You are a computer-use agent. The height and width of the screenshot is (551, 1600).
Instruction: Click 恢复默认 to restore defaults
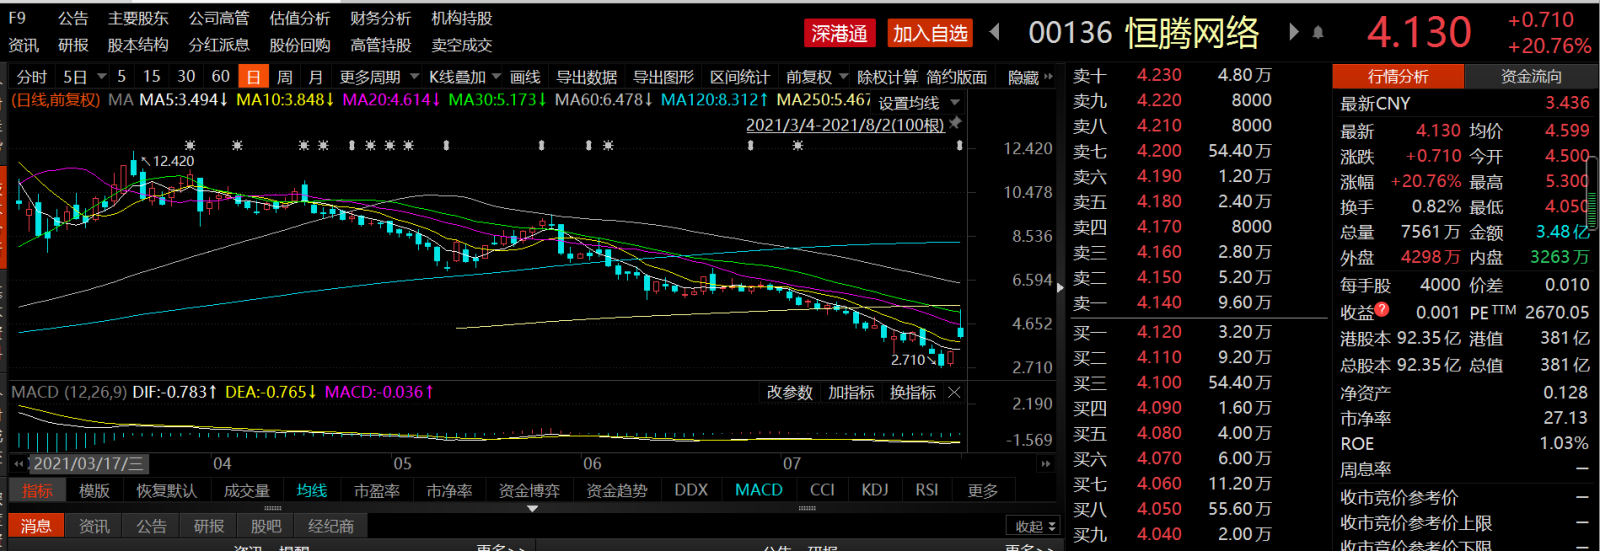166,491
